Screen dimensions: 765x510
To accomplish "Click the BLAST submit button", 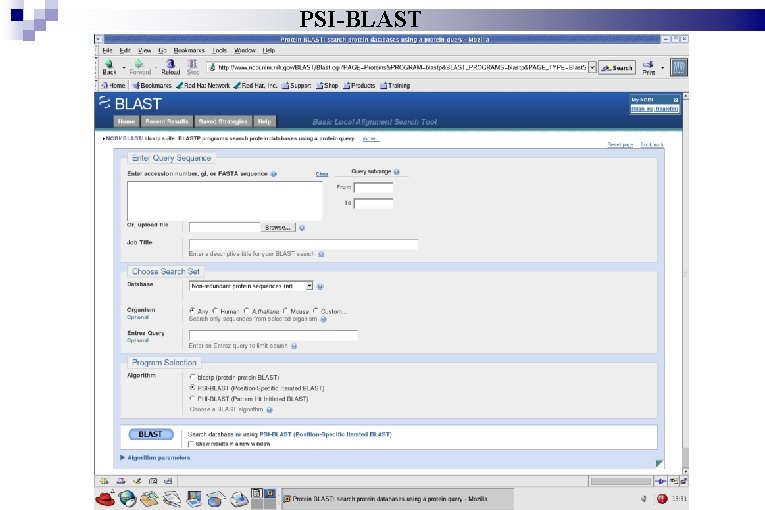I will [x=151, y=434].
